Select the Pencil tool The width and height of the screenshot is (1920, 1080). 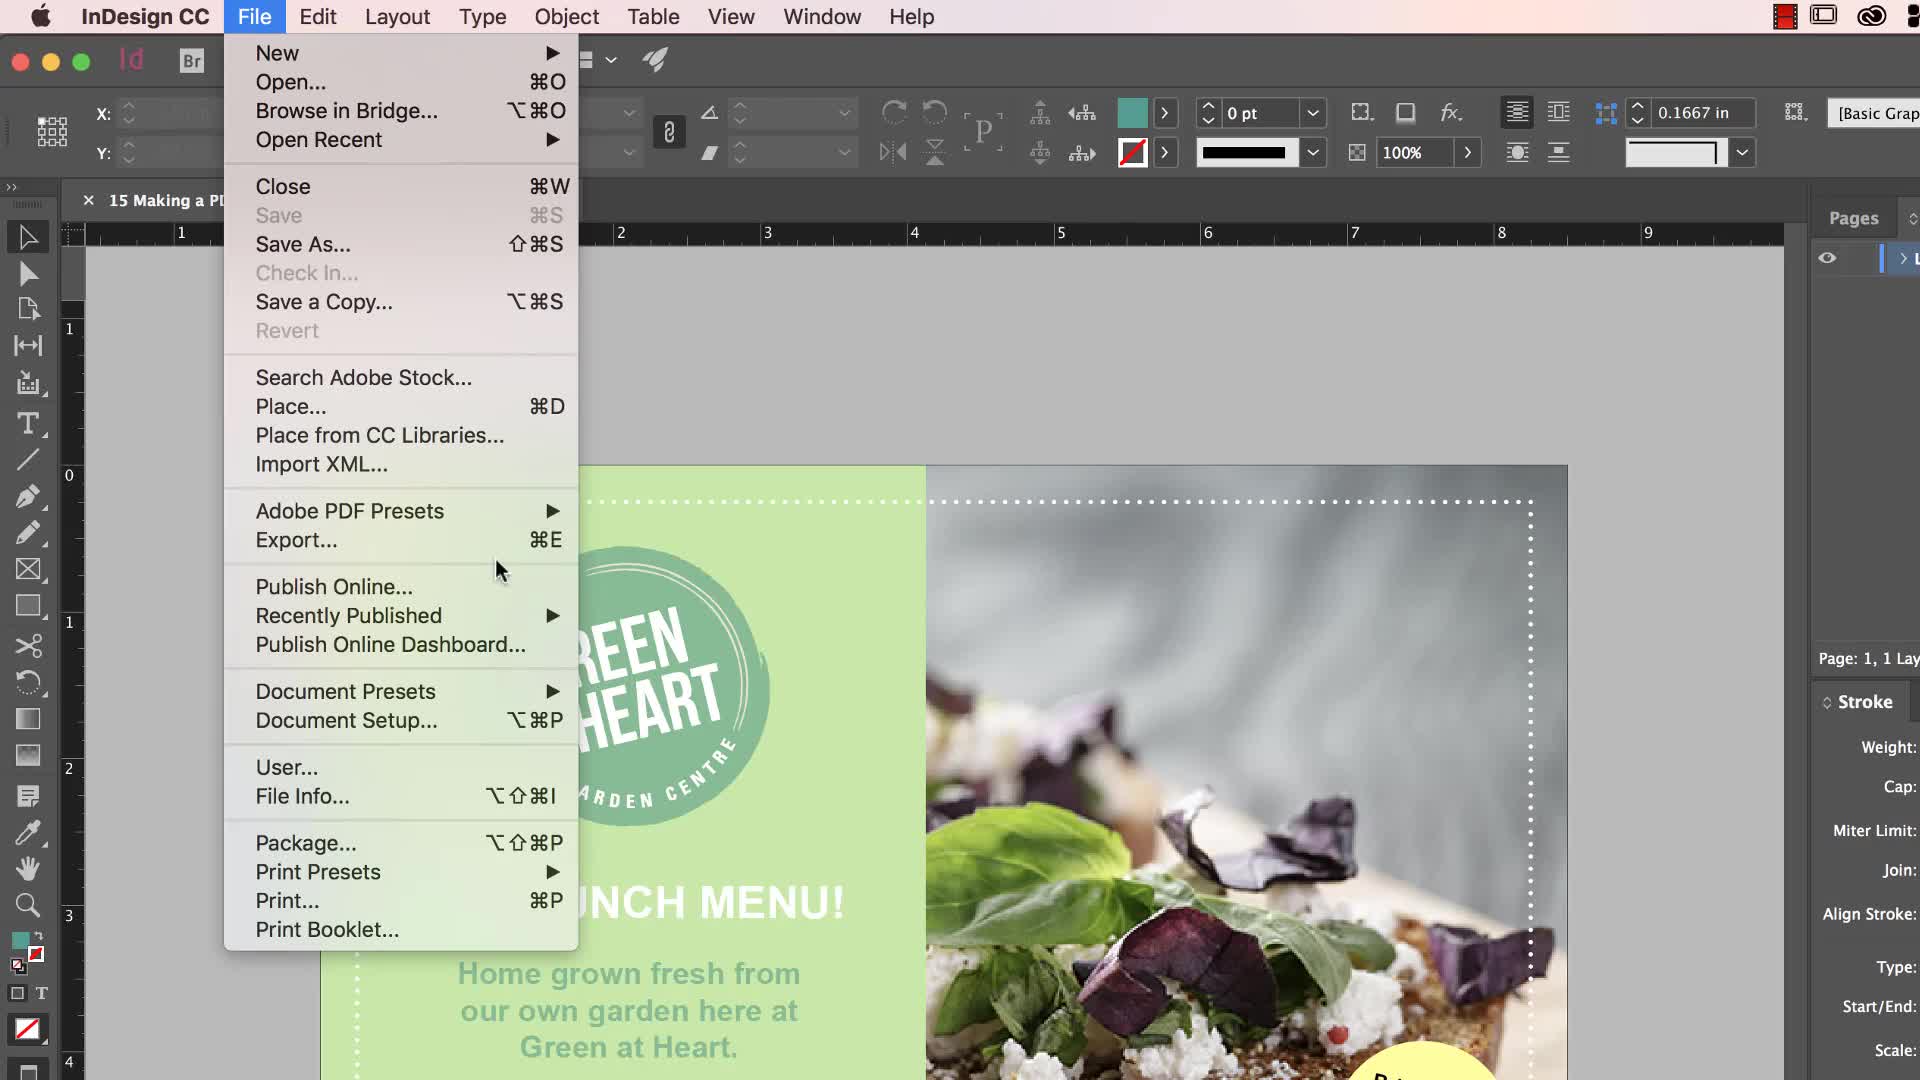(28, 533)
